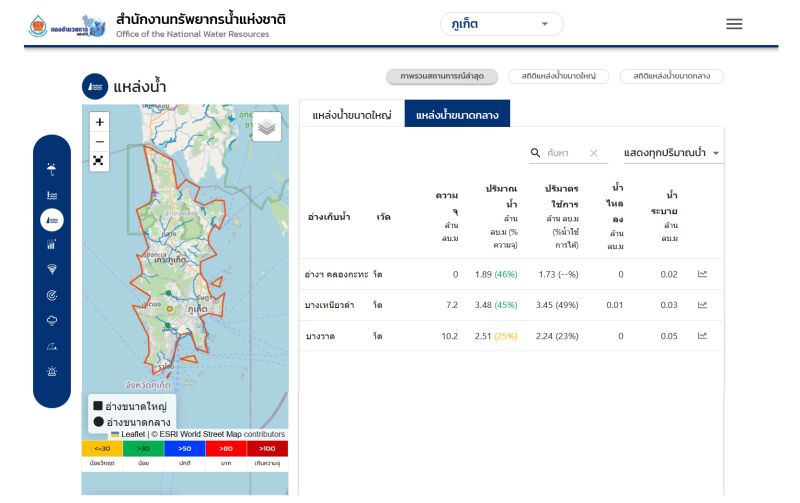Select the alarm siren warning sidebar icon
Viewport: 800px width, 503px height.
point(52,371)
